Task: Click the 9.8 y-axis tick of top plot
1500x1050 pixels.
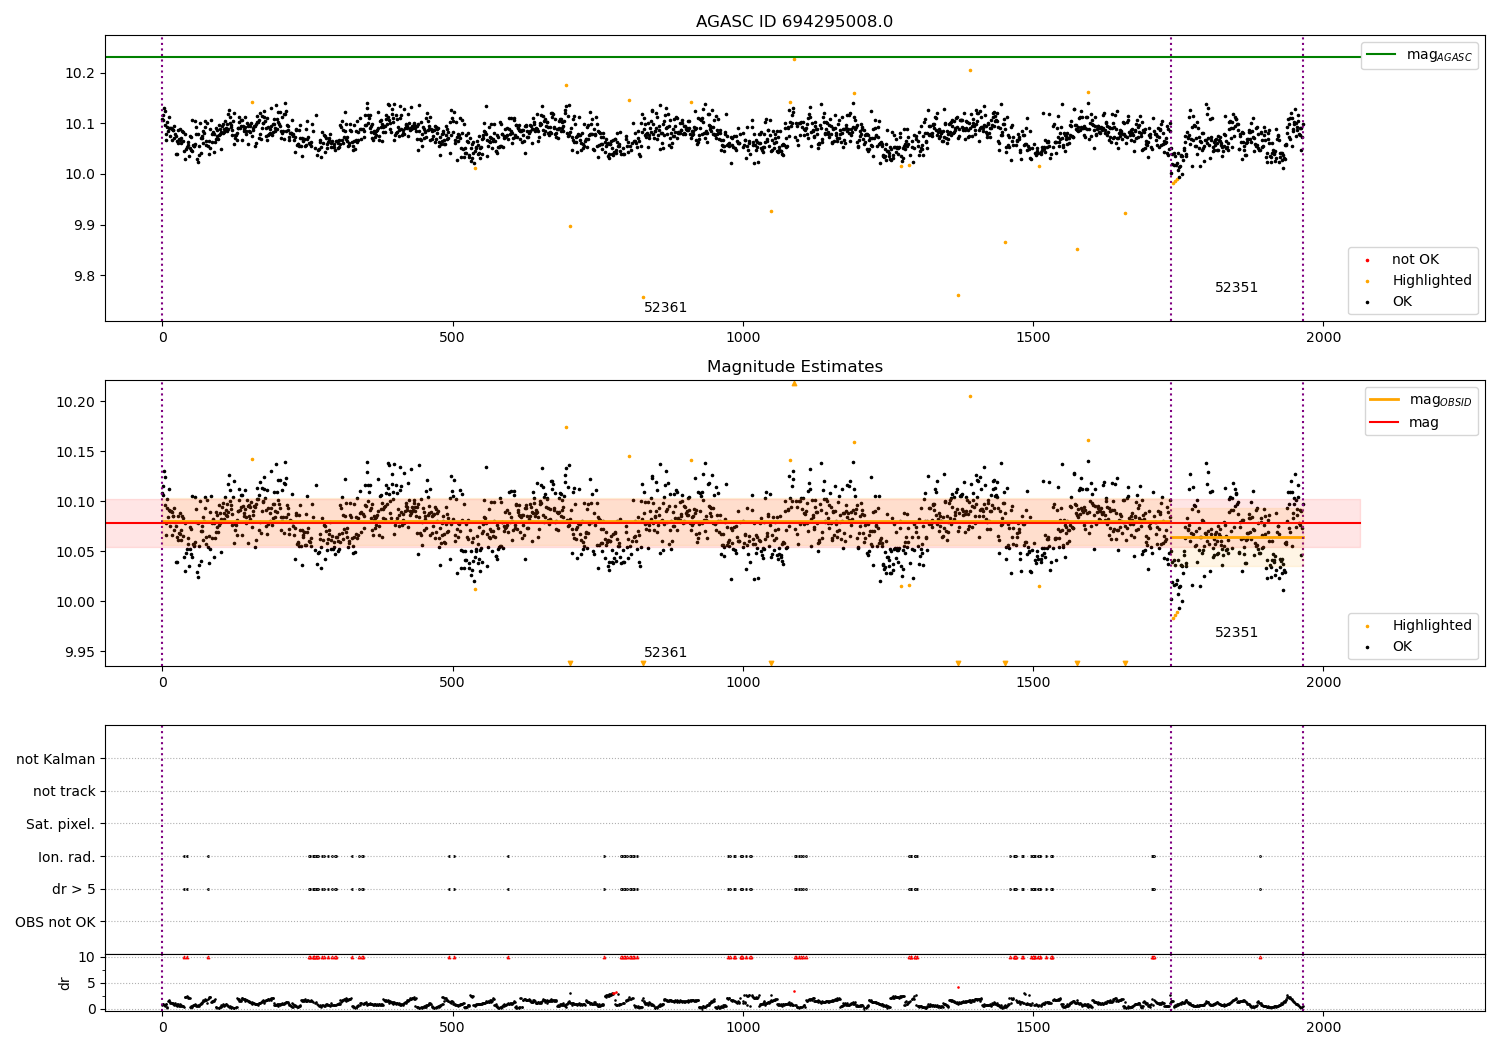Action: tap(84, 276)
